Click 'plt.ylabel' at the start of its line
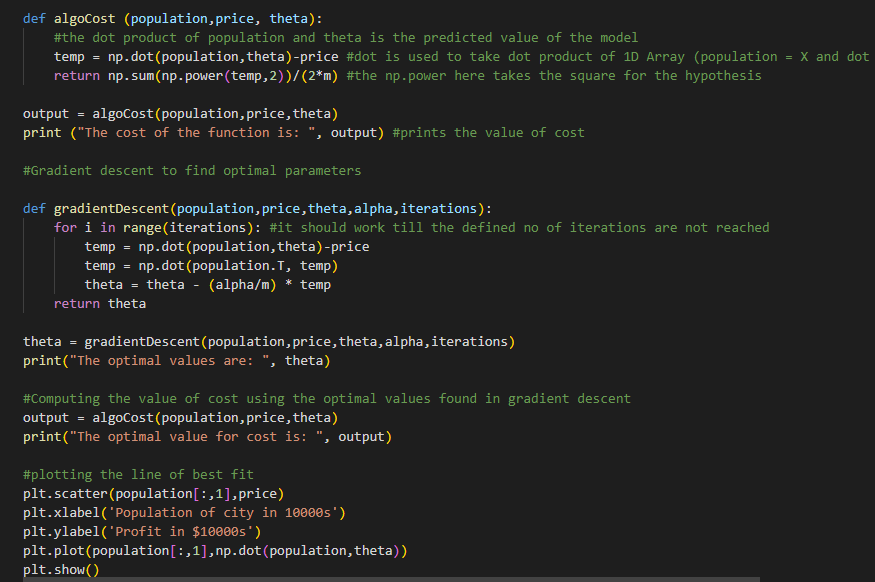Screen dimensions: 875x582 61,532
